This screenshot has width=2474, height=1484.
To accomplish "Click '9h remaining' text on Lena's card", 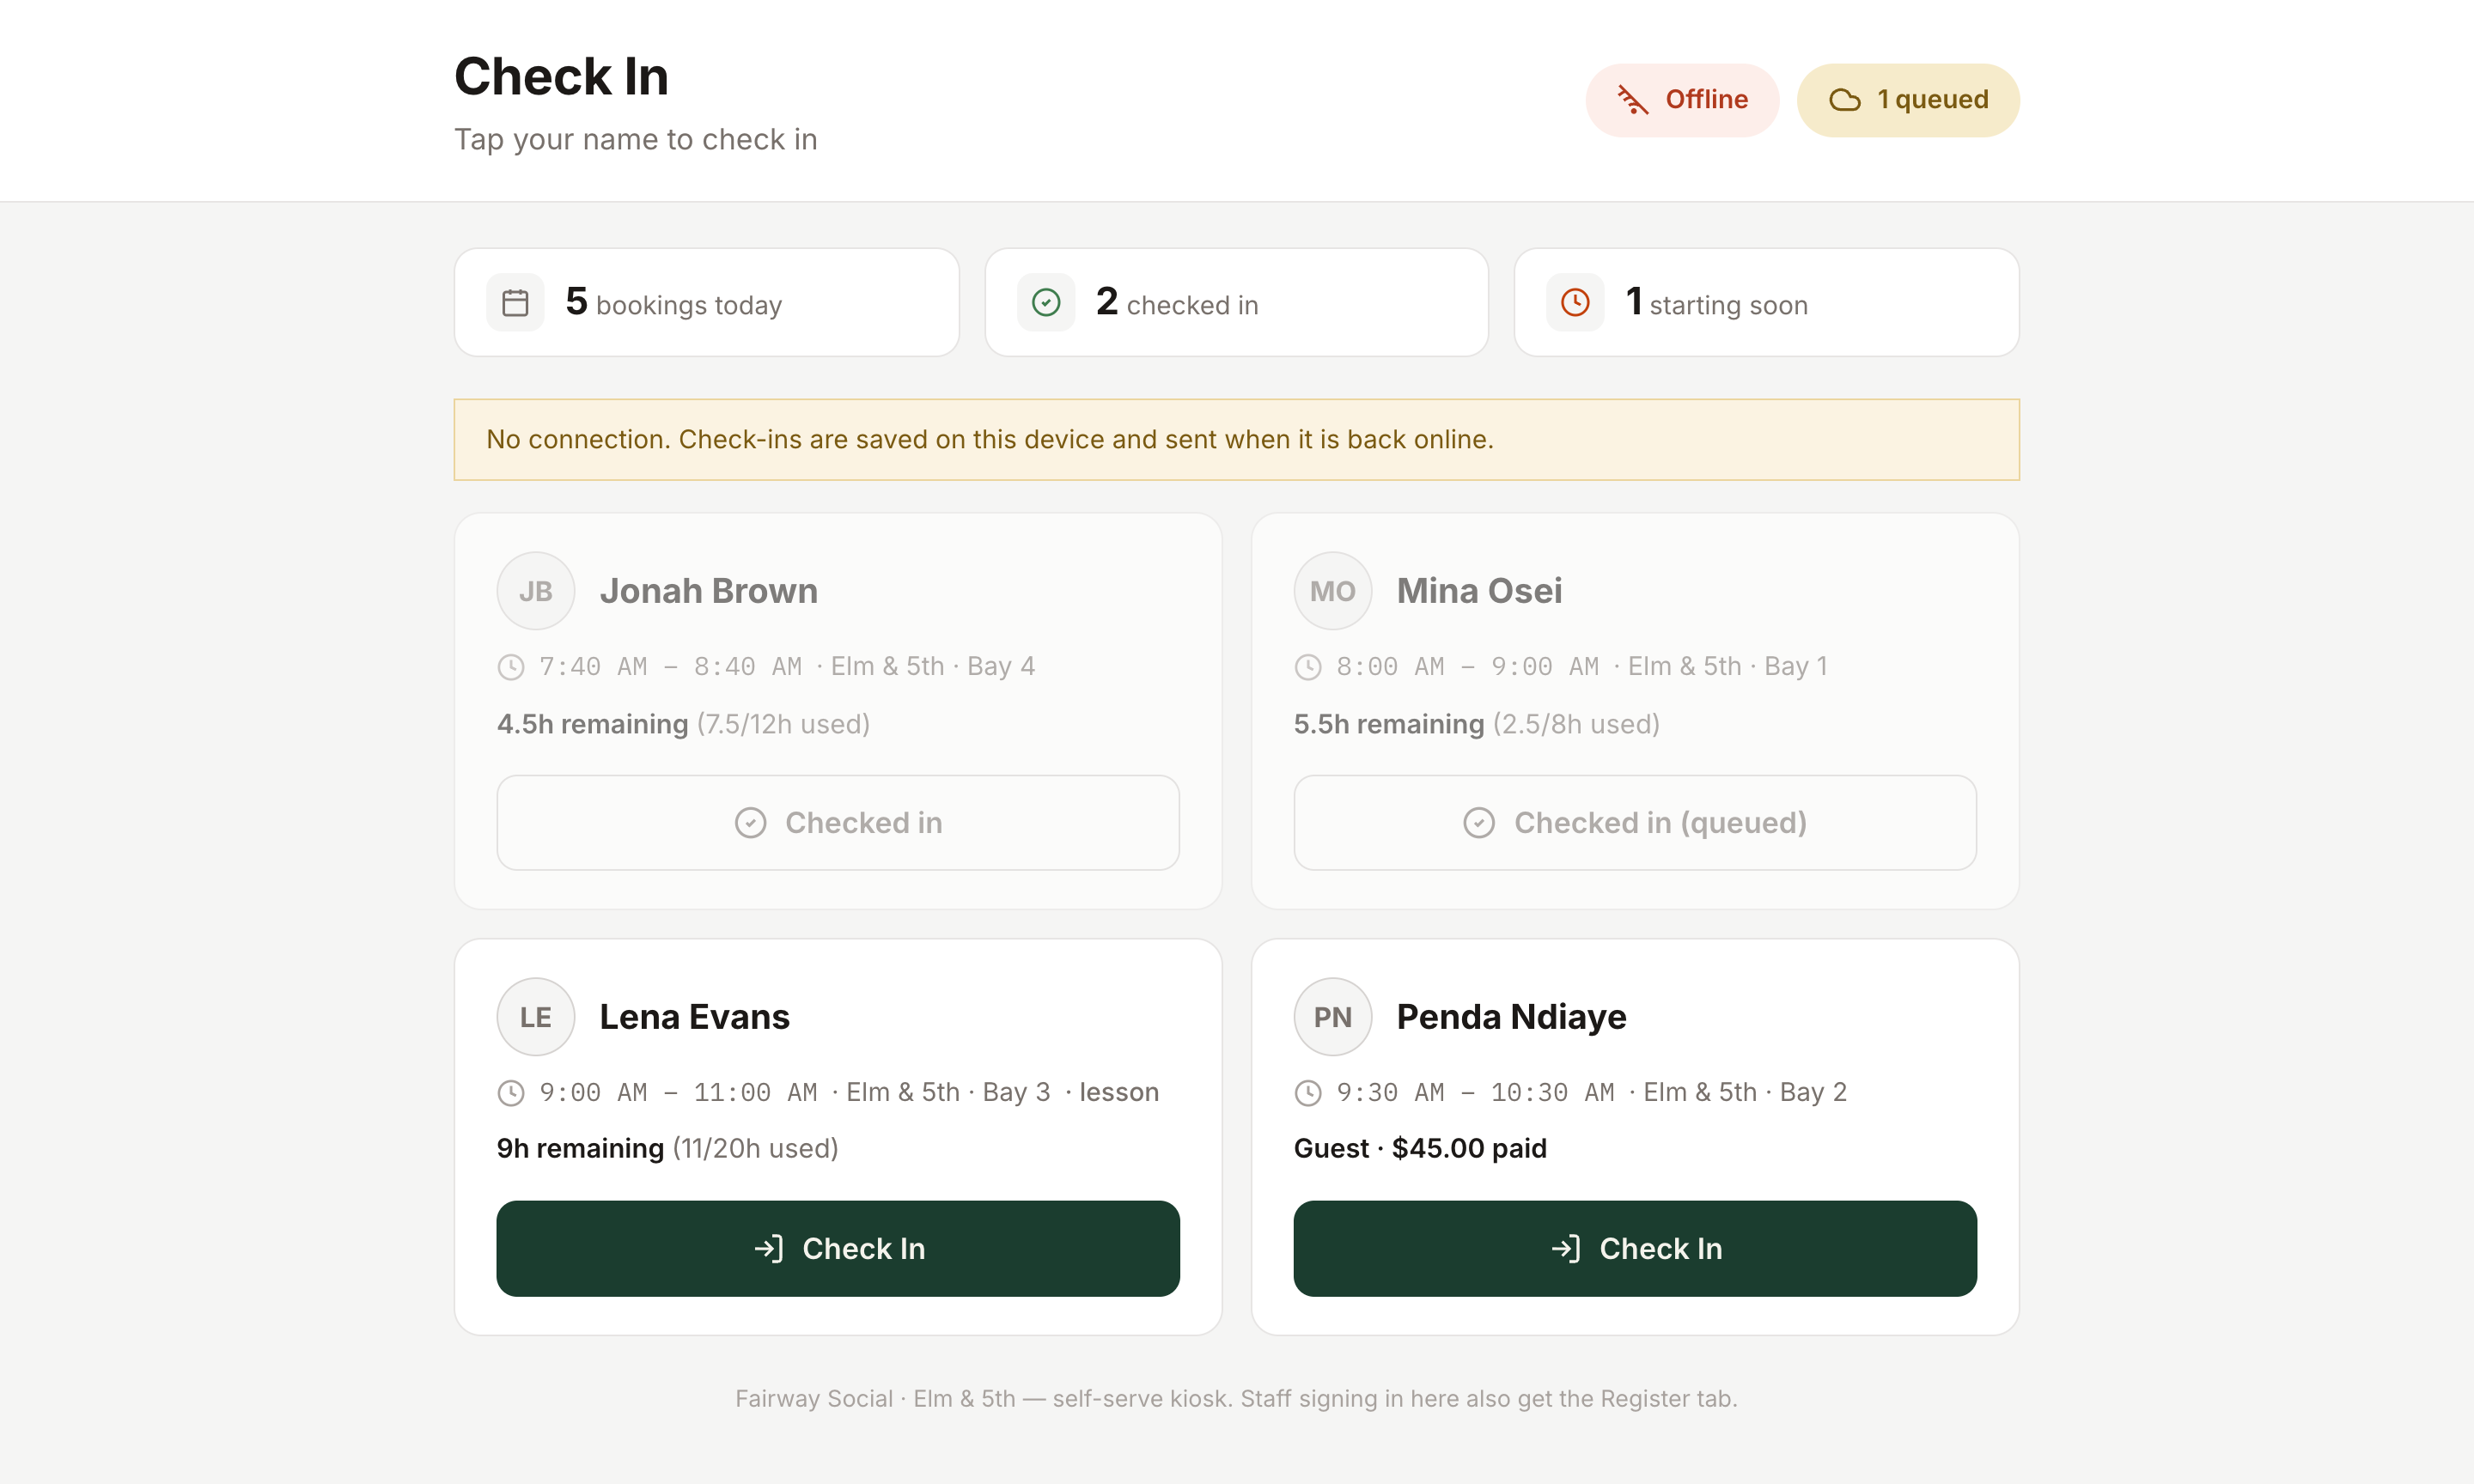I will [581, 1149].
